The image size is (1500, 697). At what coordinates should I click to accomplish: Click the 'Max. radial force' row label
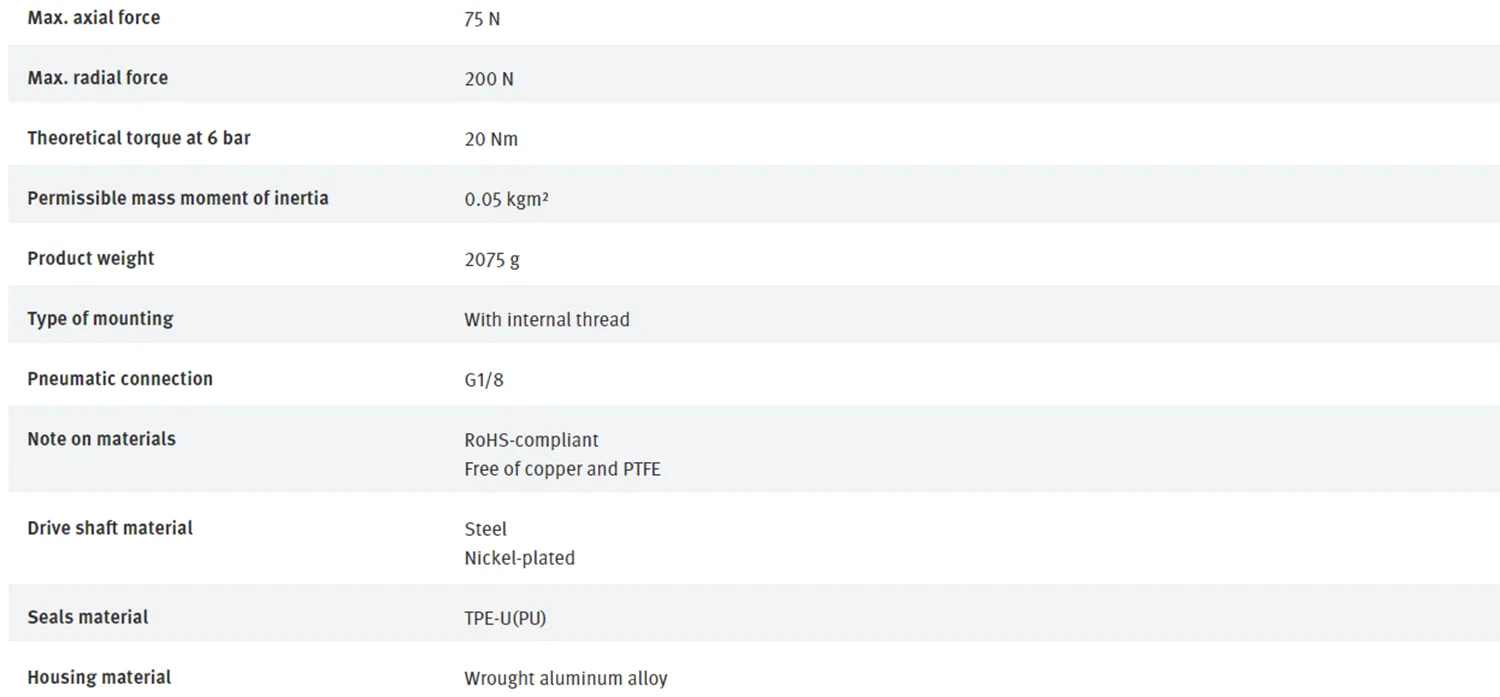(97, 78)
